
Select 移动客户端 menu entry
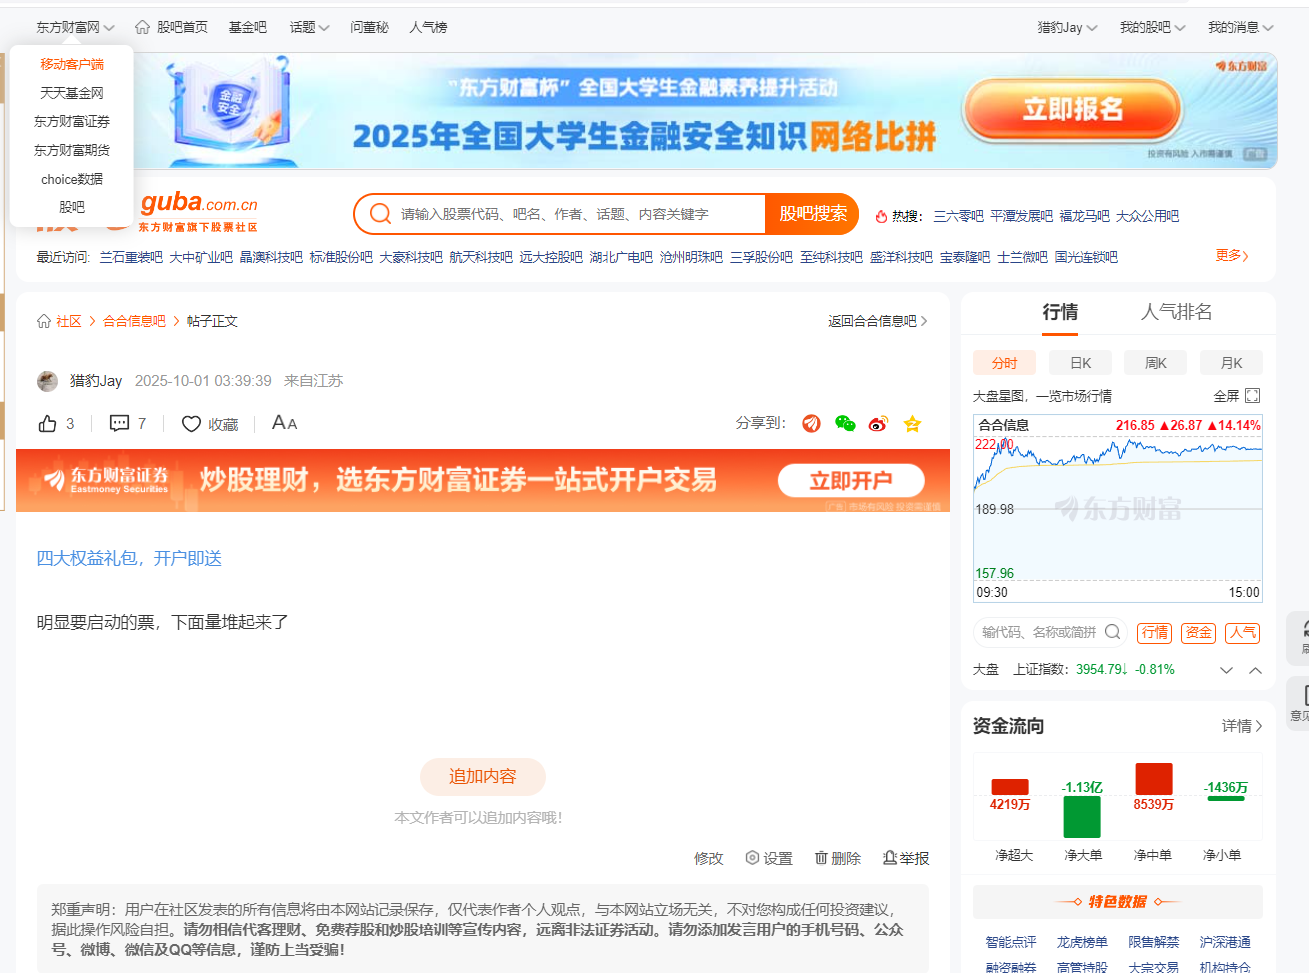[x=72, y=64]
